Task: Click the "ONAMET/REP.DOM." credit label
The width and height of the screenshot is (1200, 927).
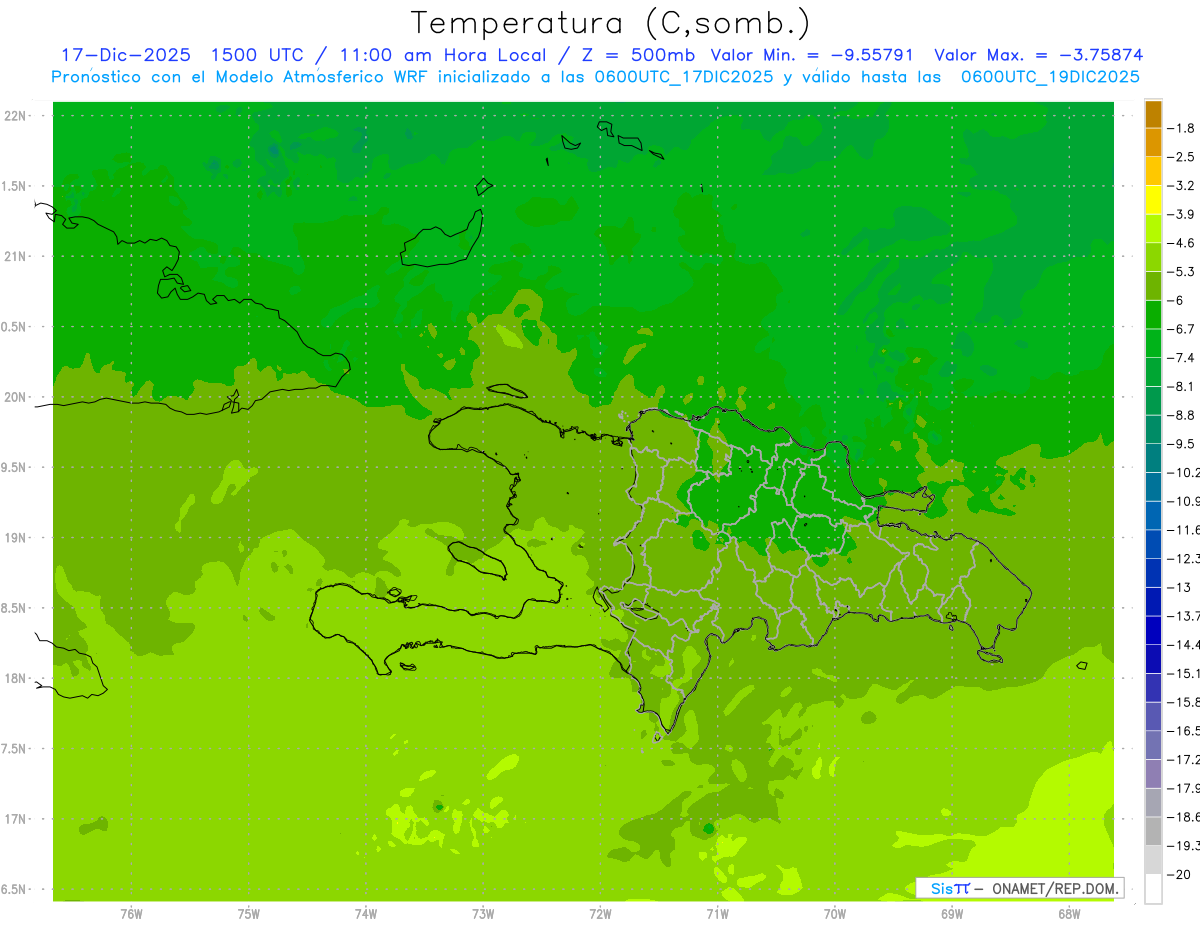Action: click(1055, 888)
